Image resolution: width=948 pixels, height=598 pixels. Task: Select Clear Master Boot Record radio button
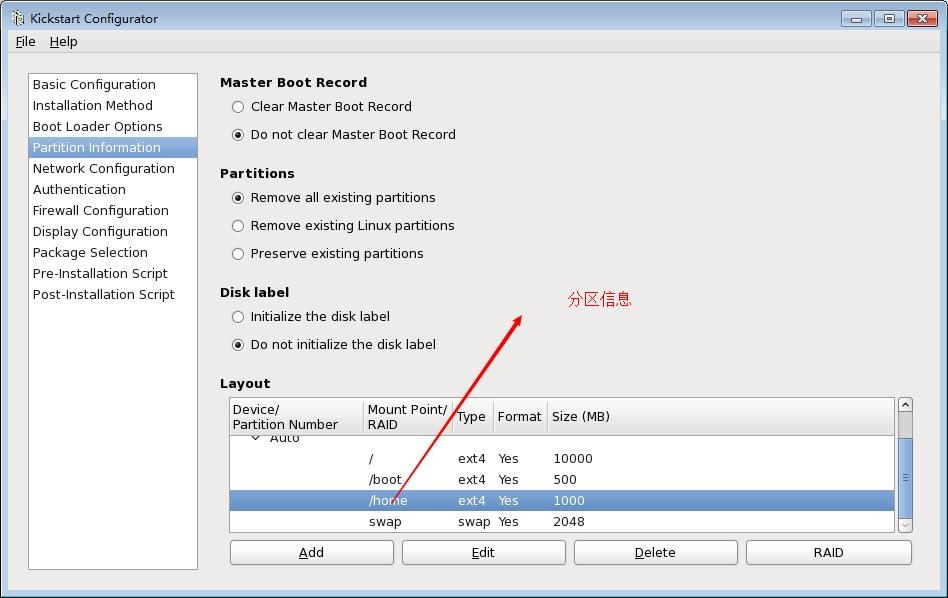coord(238,107)
